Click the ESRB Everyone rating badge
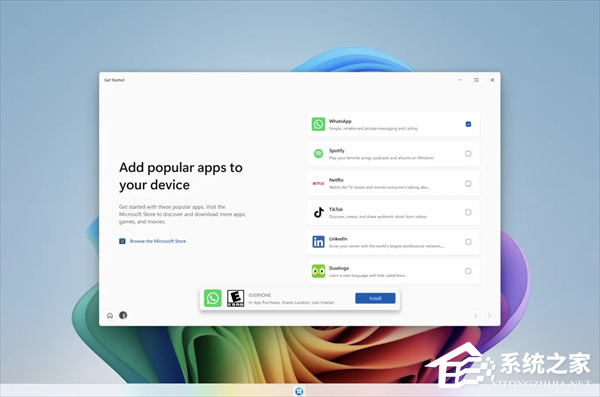This screenshot has width=600, height=397. click(235, 298)
